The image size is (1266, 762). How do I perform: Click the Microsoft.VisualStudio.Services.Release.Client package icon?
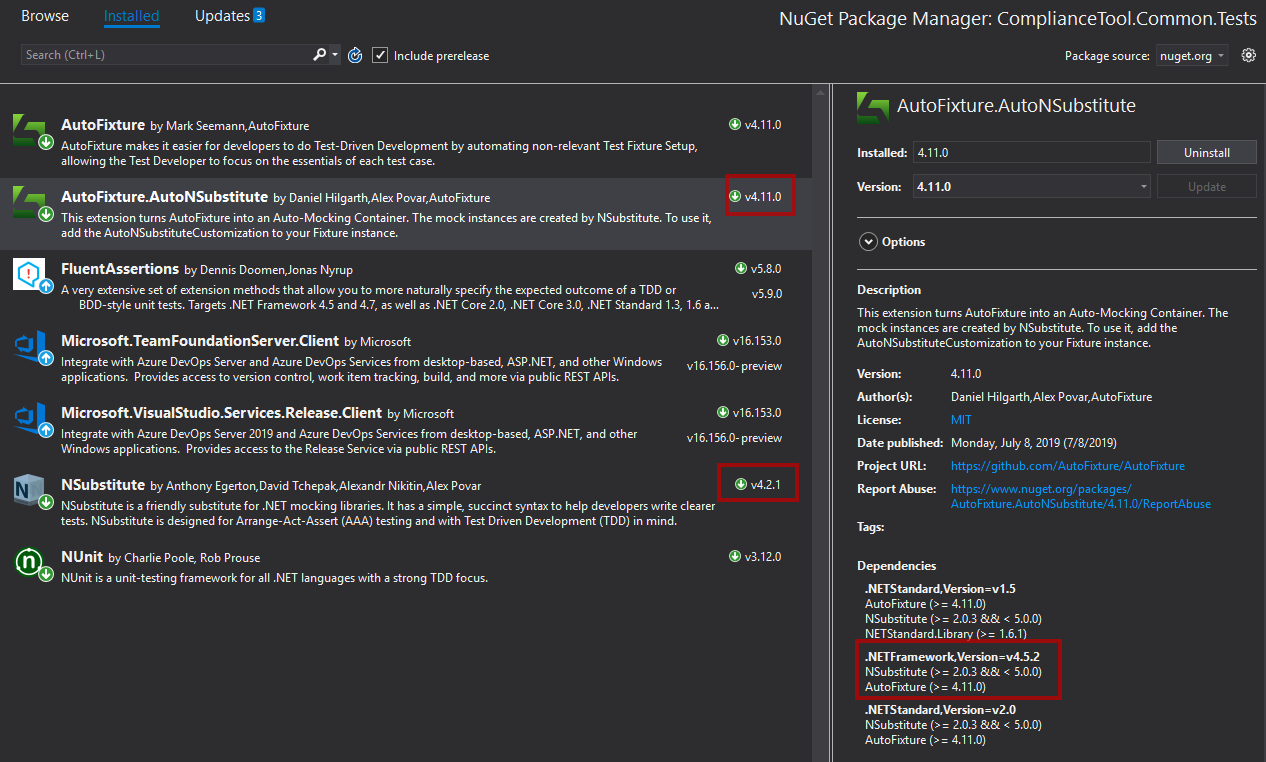point(31,419)
